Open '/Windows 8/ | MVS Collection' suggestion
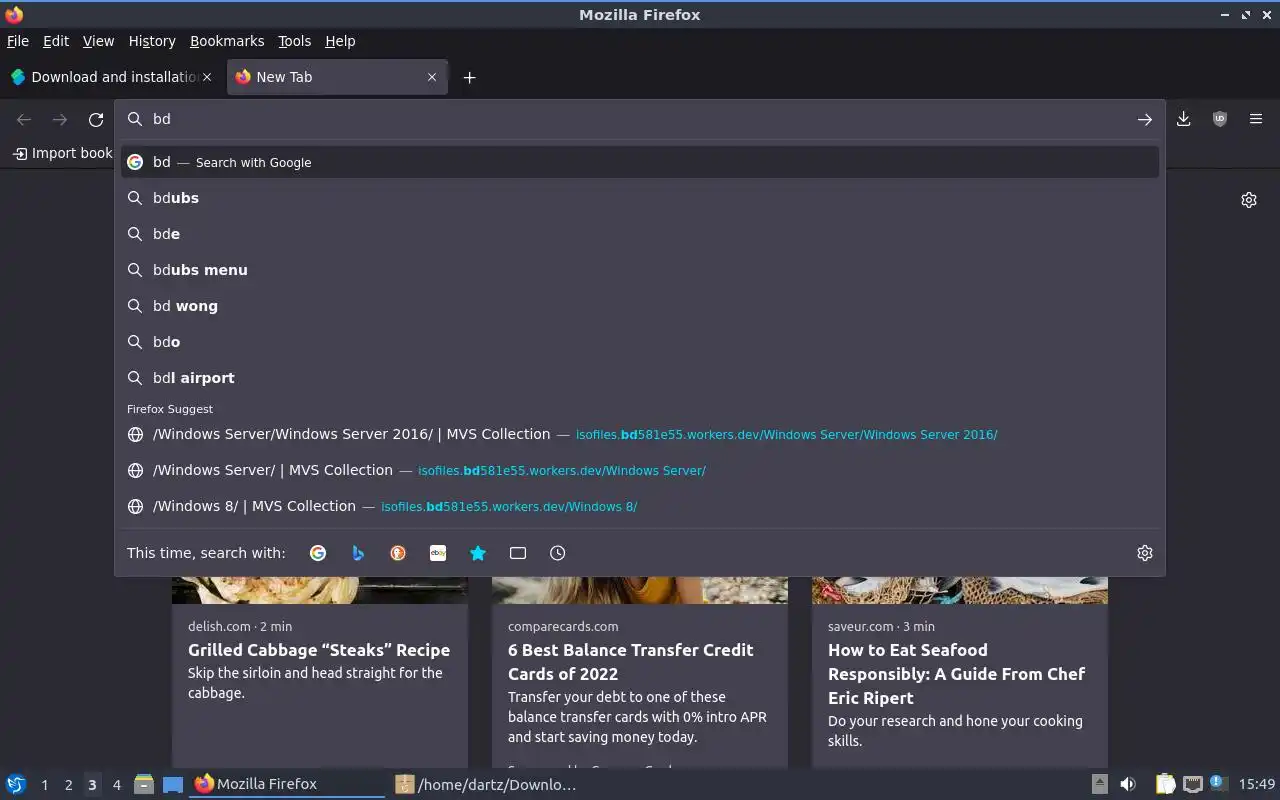The image size is (1280, 800). (x=640, y=506)
